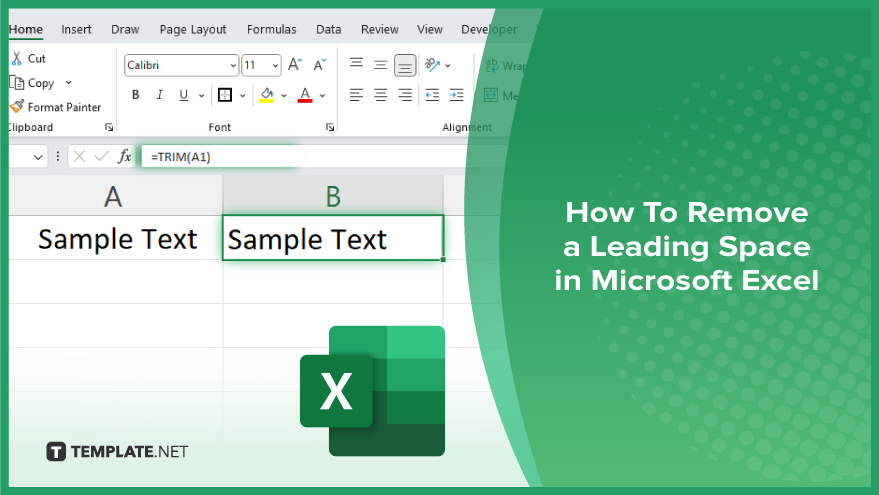Select bottom align icon
This screenshot has height=495, width=879.
[405, 66]
